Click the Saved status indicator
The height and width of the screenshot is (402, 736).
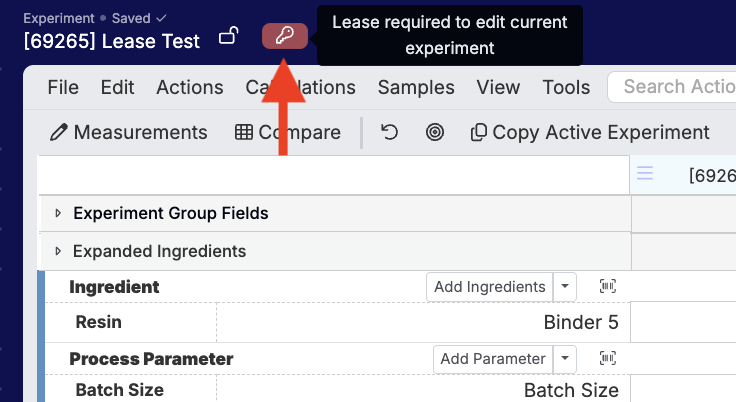(139, 18)
